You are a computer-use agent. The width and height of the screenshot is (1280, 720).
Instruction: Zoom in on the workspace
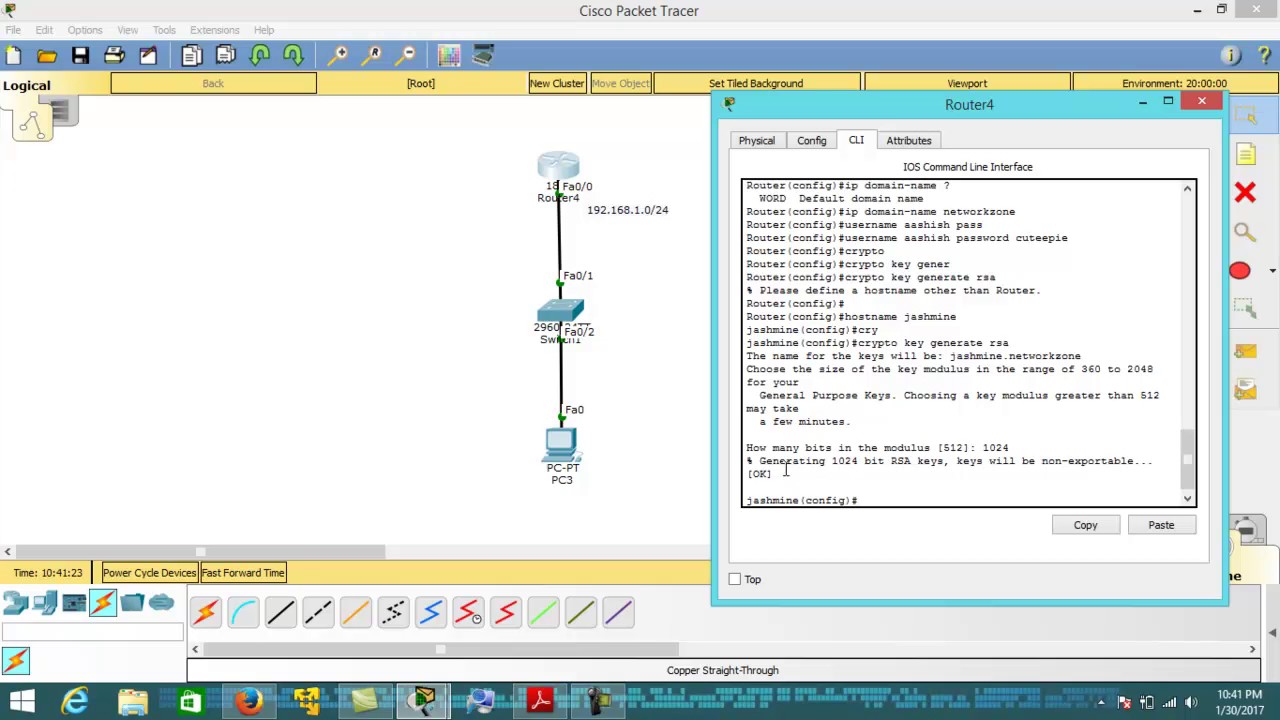[x=340, y=55]
